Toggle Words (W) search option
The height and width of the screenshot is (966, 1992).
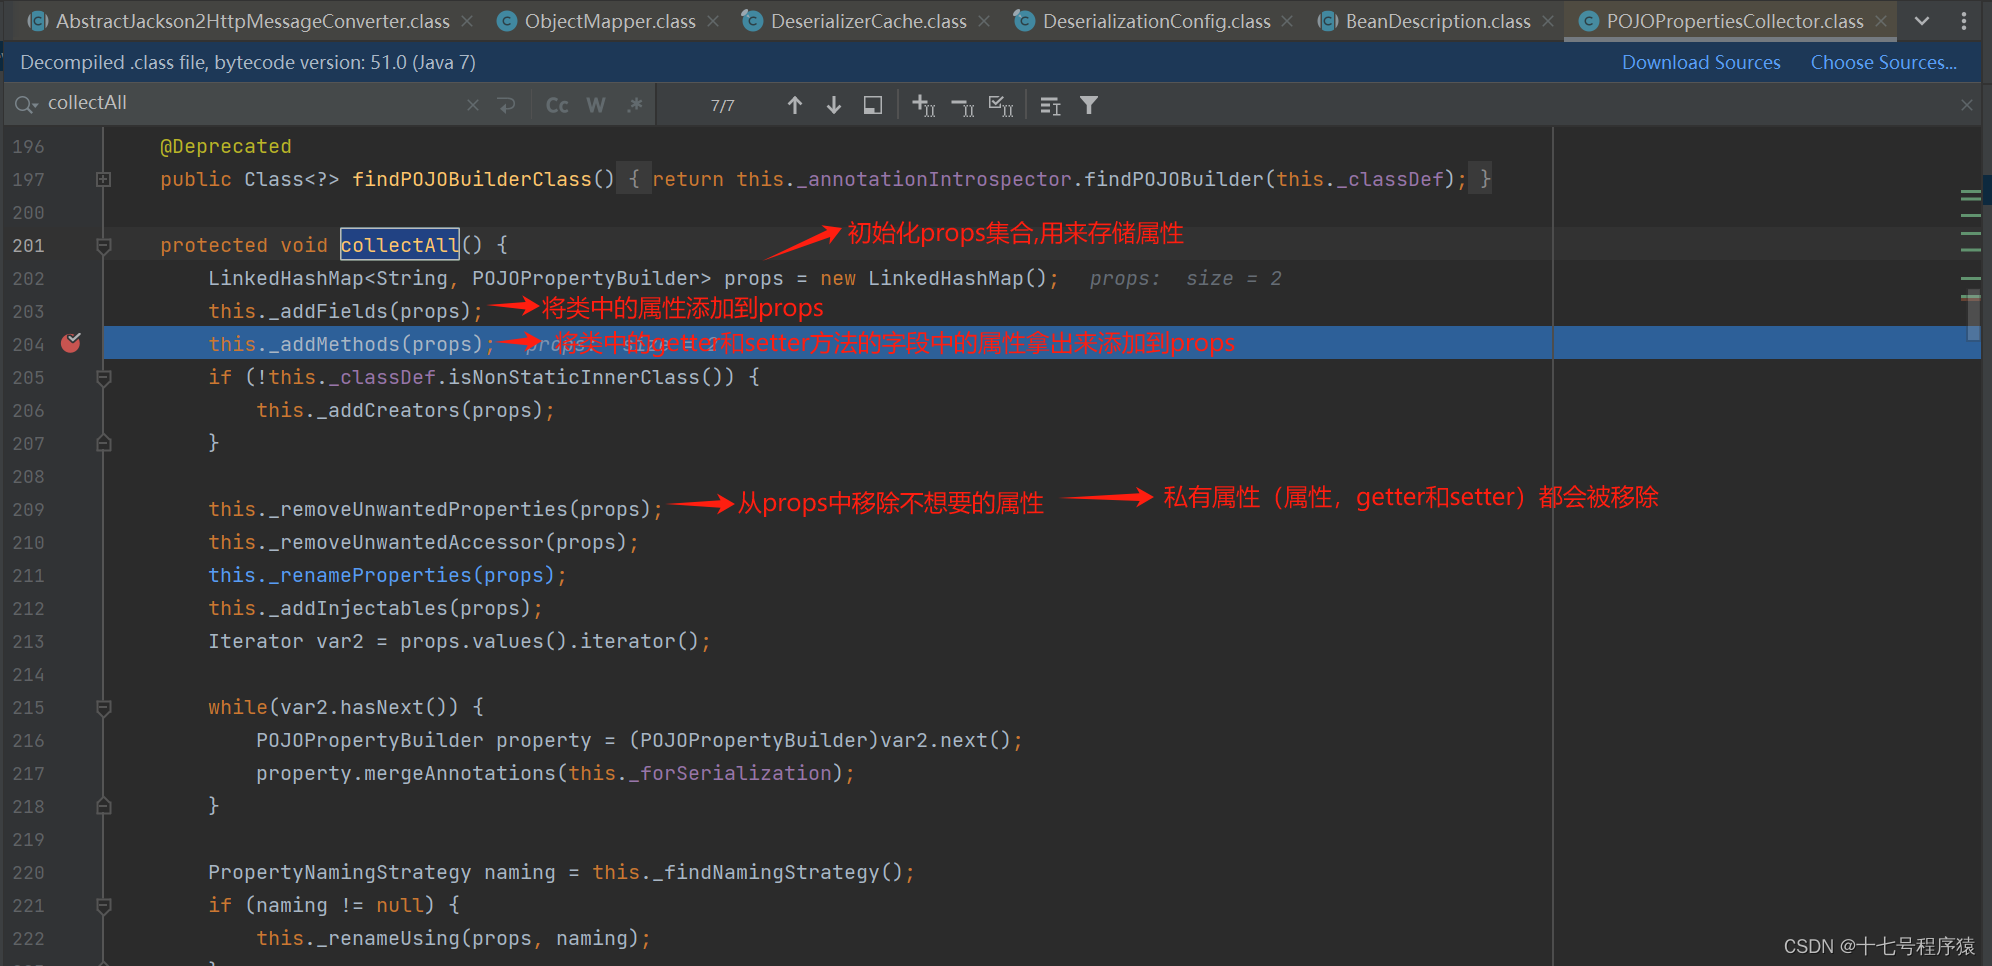pos(596,105)
